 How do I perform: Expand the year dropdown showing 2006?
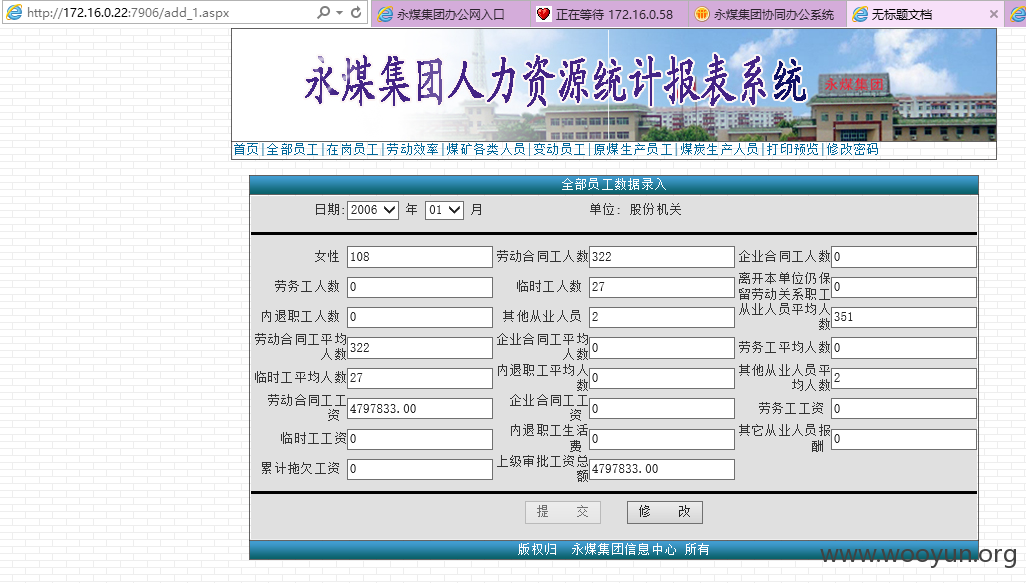tap(372, 210)
